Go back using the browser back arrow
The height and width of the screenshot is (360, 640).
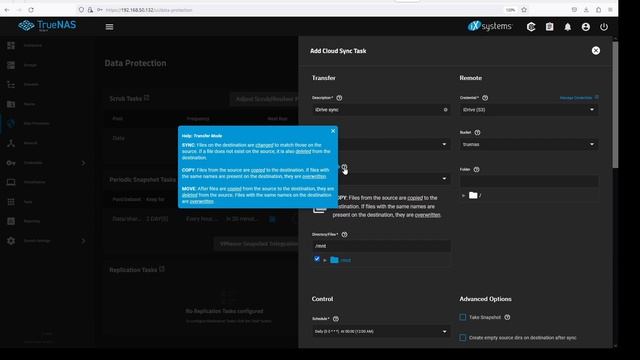pyautogui.click(x=7, y=10)
